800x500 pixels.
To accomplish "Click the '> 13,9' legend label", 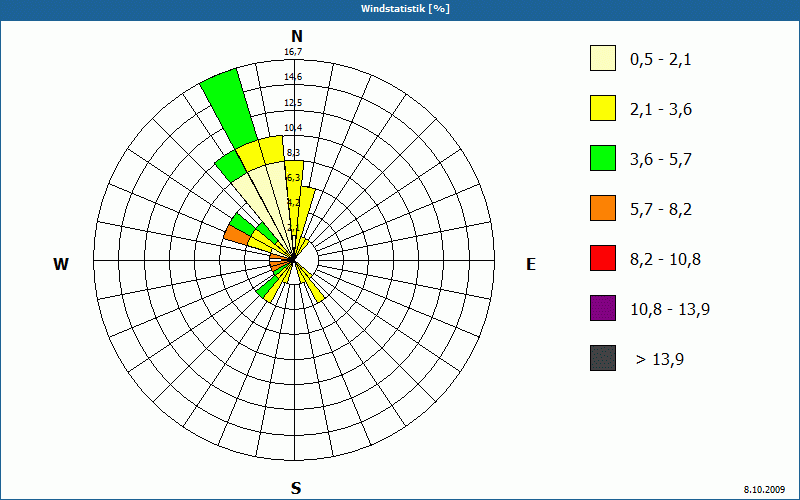I will click(660, 360).
